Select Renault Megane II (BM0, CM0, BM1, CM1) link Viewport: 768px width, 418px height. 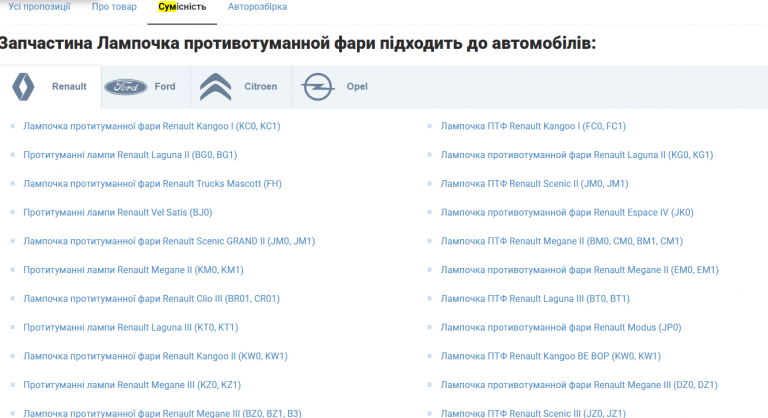coord(562,241)
